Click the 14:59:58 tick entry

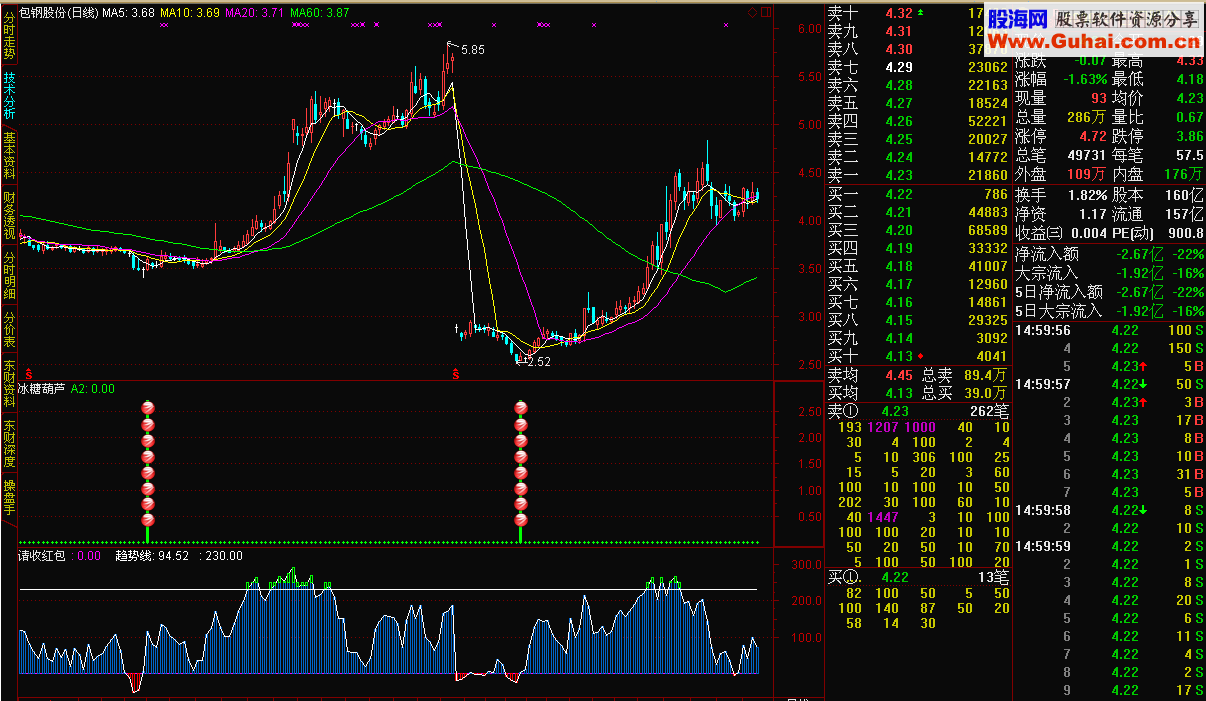(x=1109, y=510)
